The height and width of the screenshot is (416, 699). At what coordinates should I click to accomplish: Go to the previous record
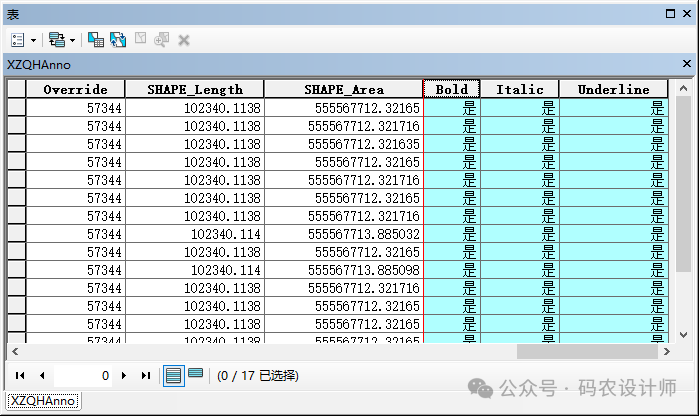click(x=42, y=376)
